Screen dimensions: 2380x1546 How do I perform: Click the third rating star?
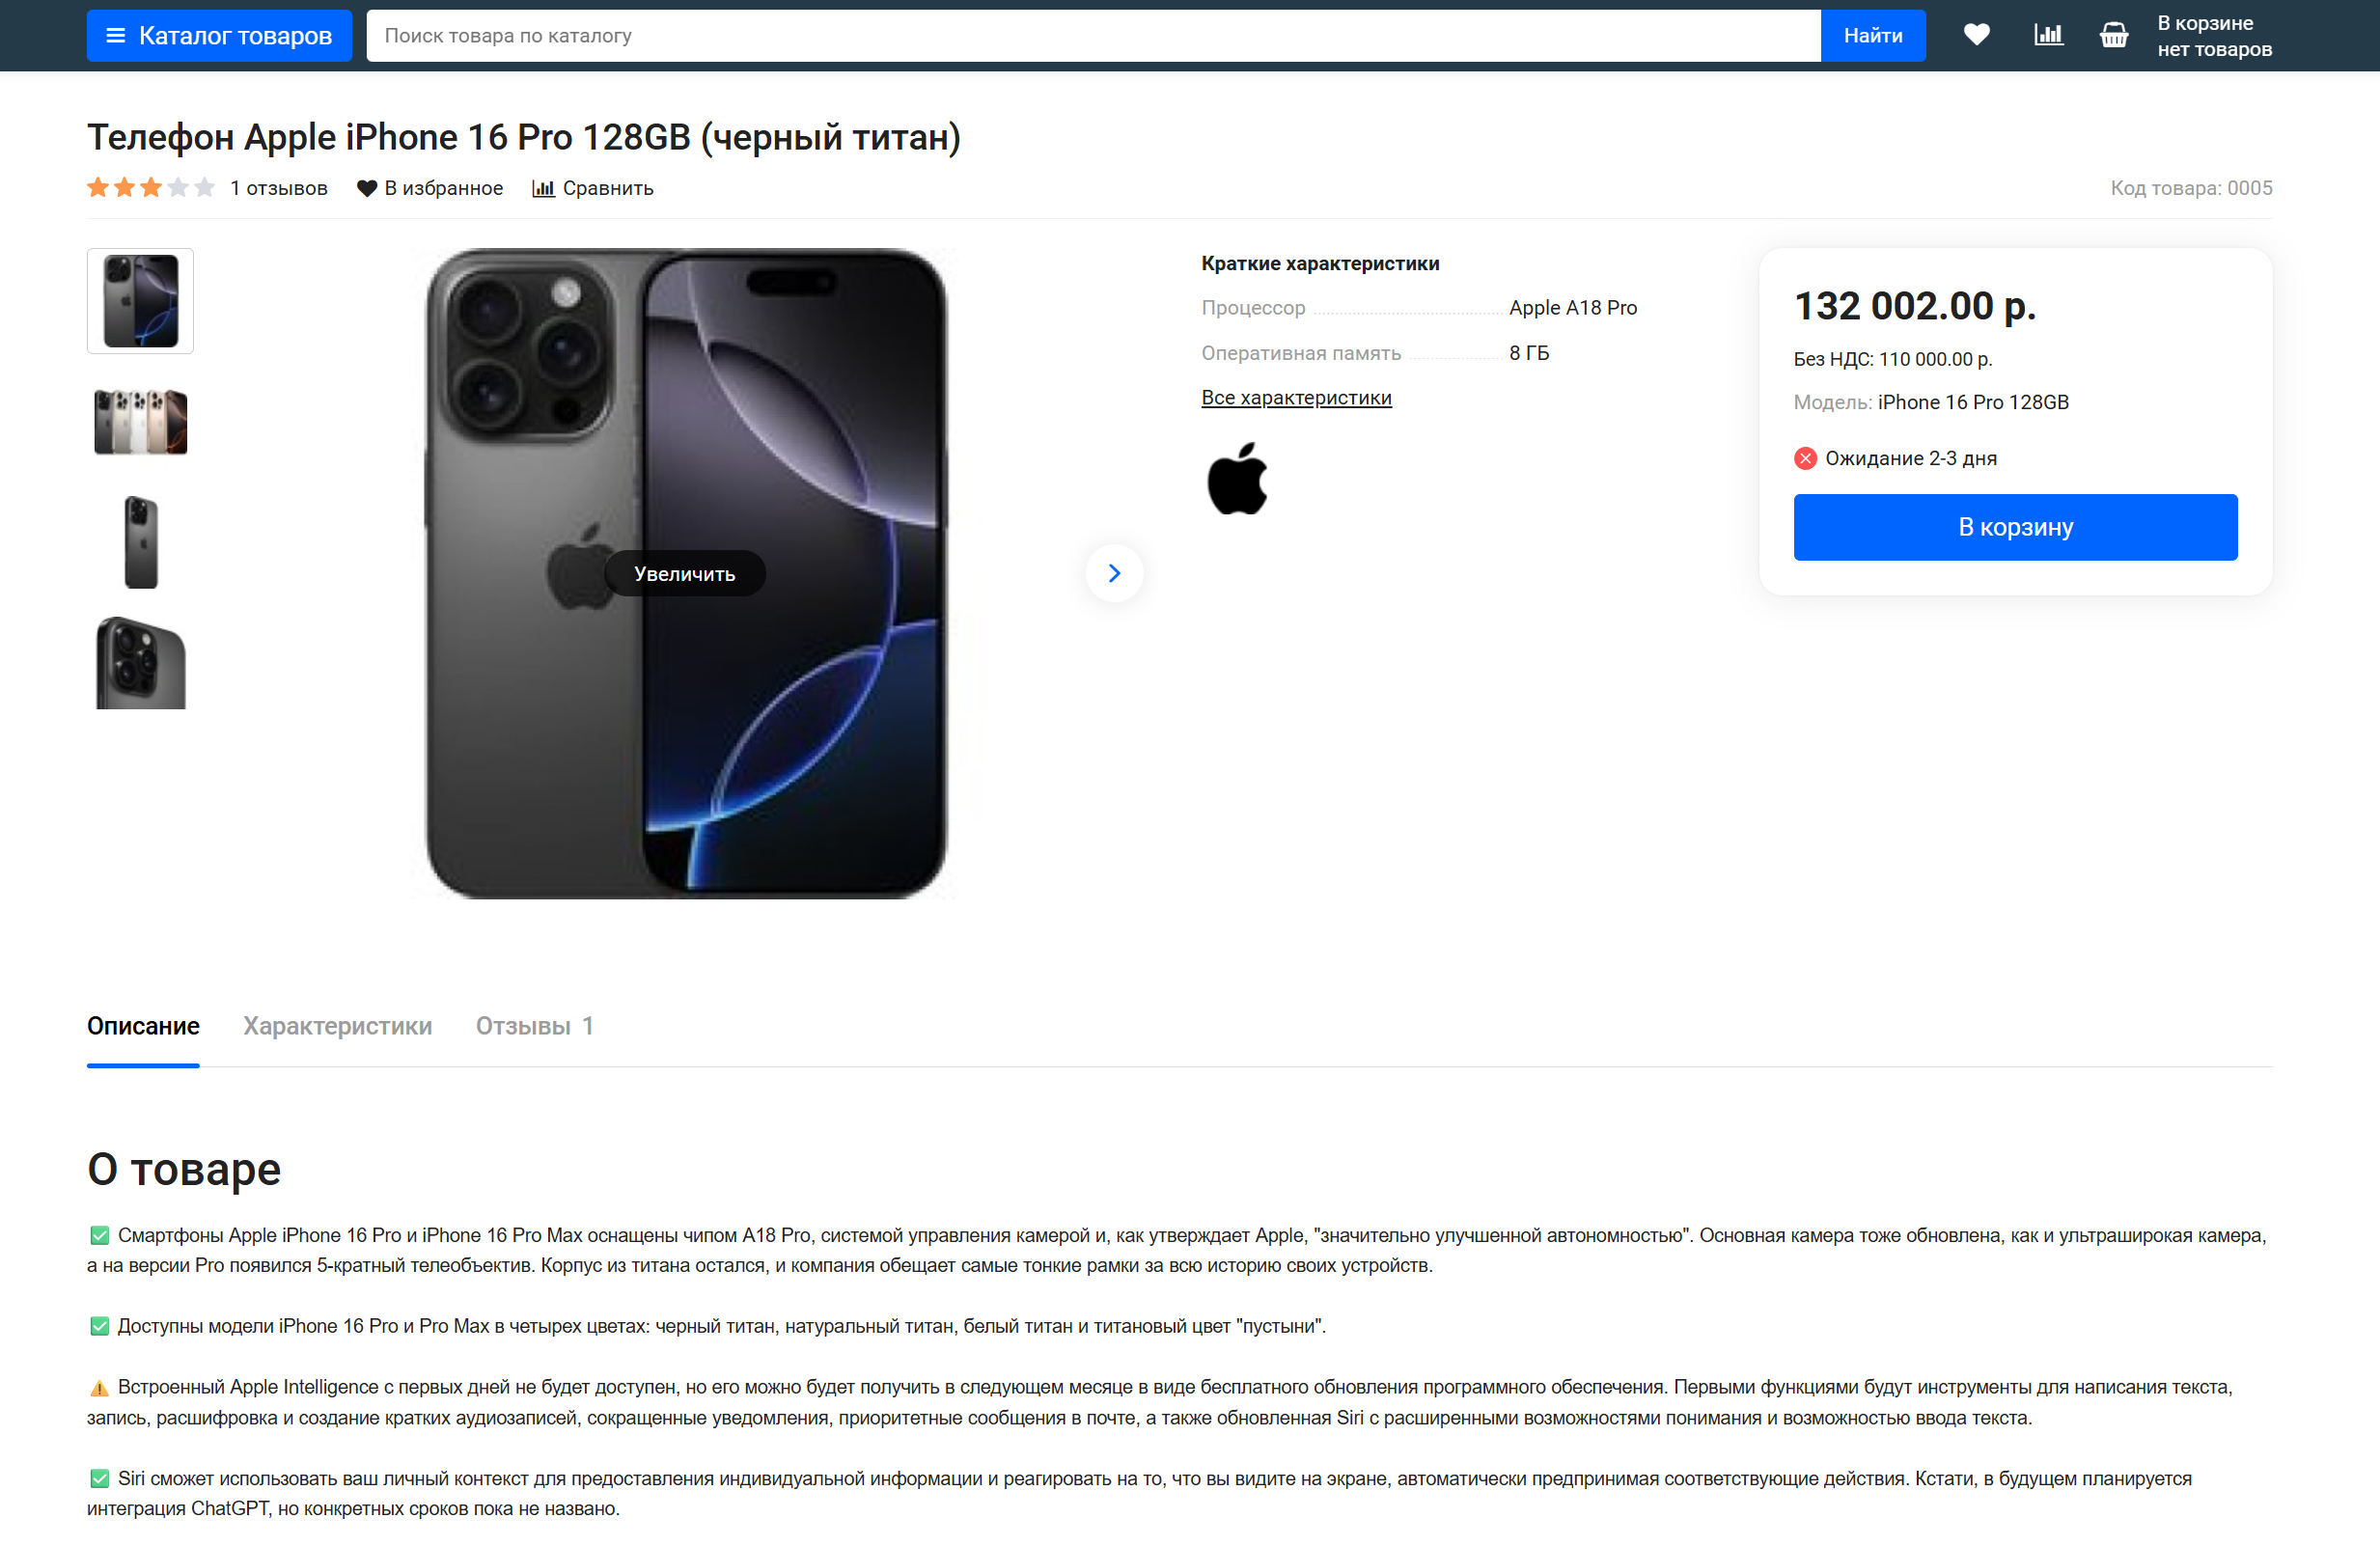point(151,188)
